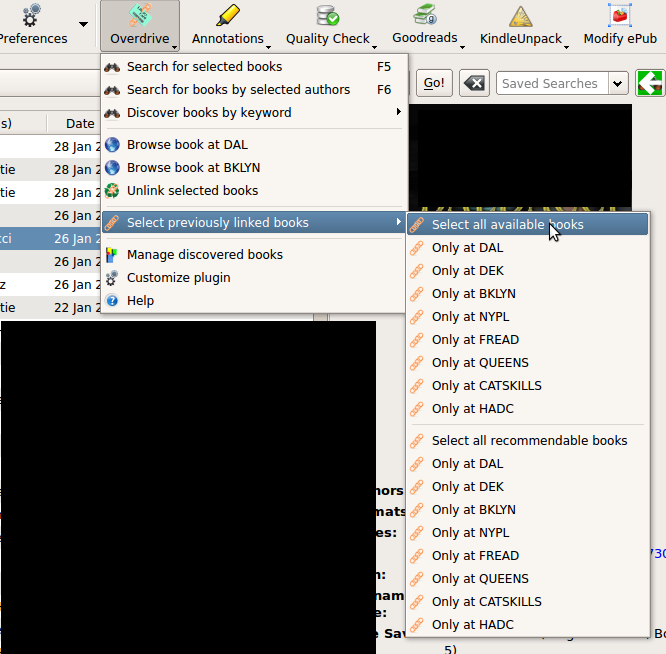Viewport: 666px width, 654px height.
Task: Click the green arrow saved-search icon
Action: [x=649, y=83]
